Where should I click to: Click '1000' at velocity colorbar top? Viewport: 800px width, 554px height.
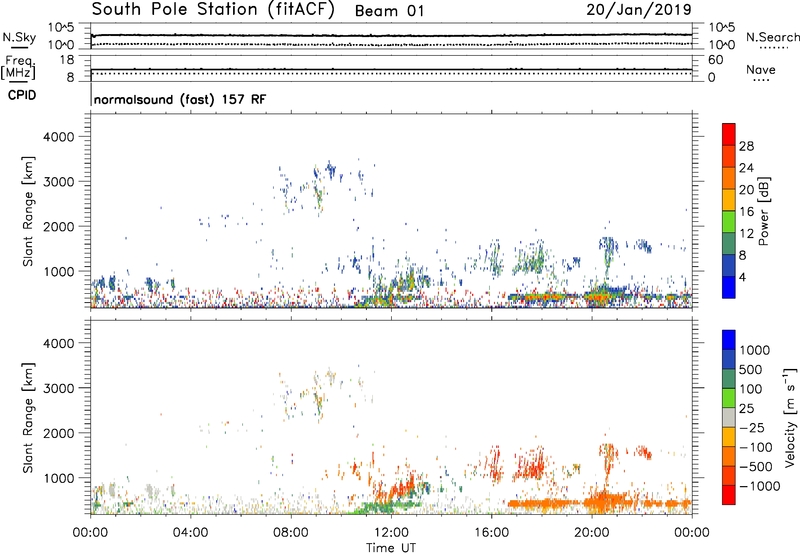755,350
